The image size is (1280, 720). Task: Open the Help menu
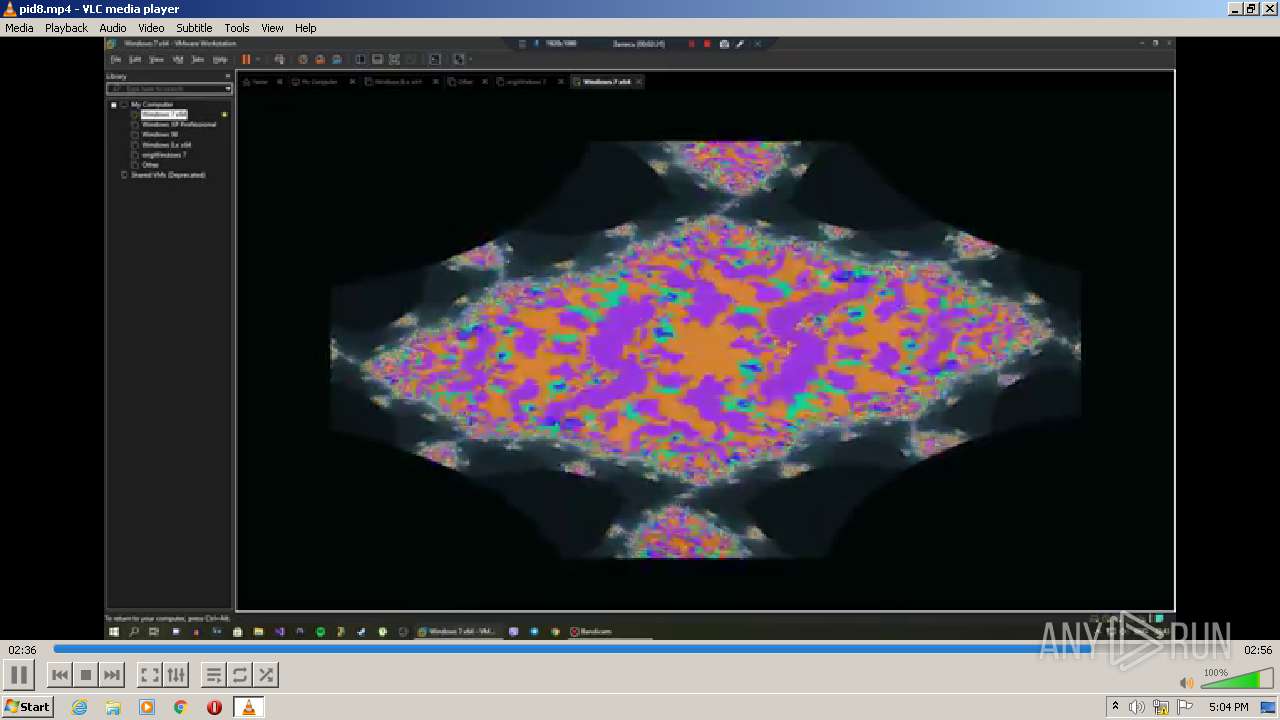coord(306,28)
